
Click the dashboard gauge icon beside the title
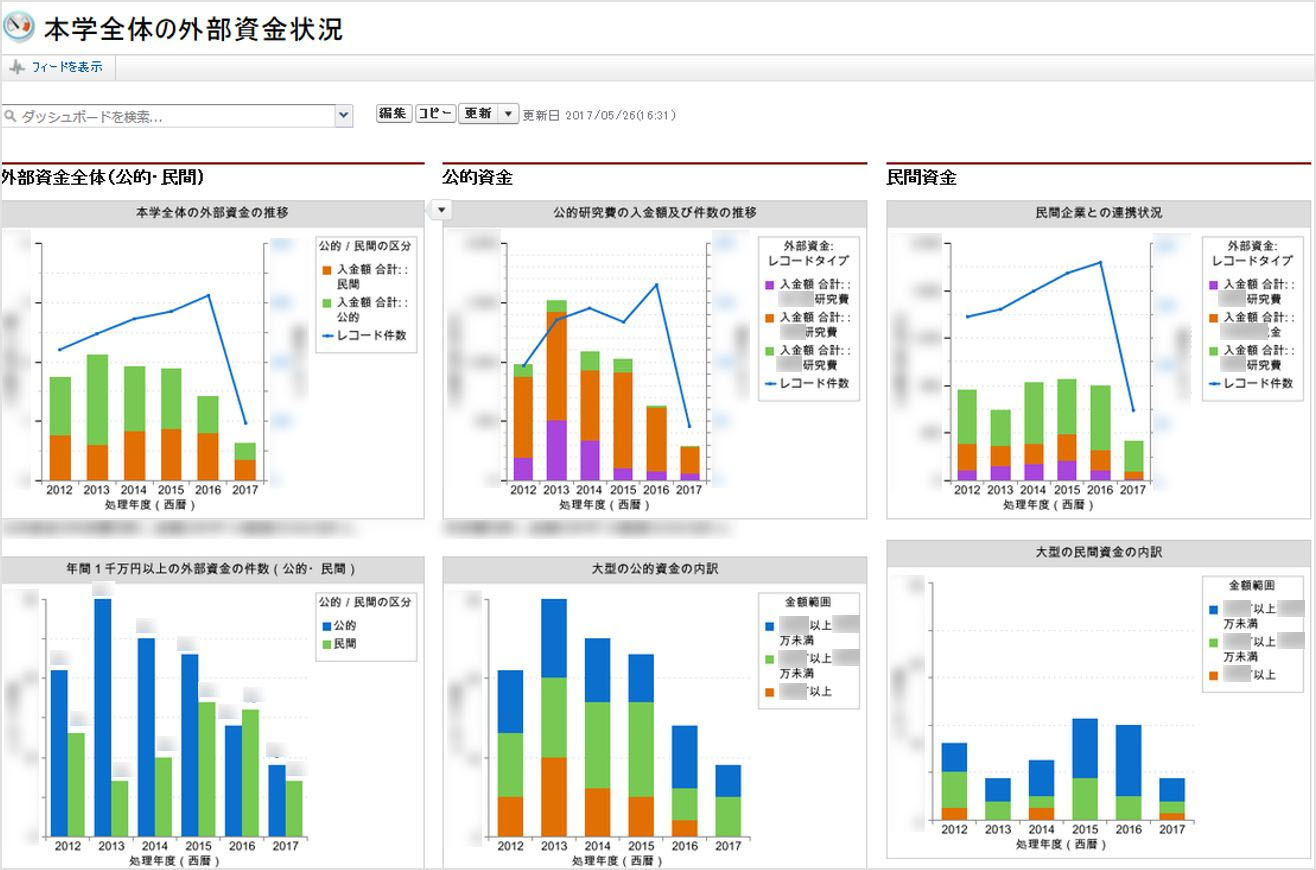point(19,27)
